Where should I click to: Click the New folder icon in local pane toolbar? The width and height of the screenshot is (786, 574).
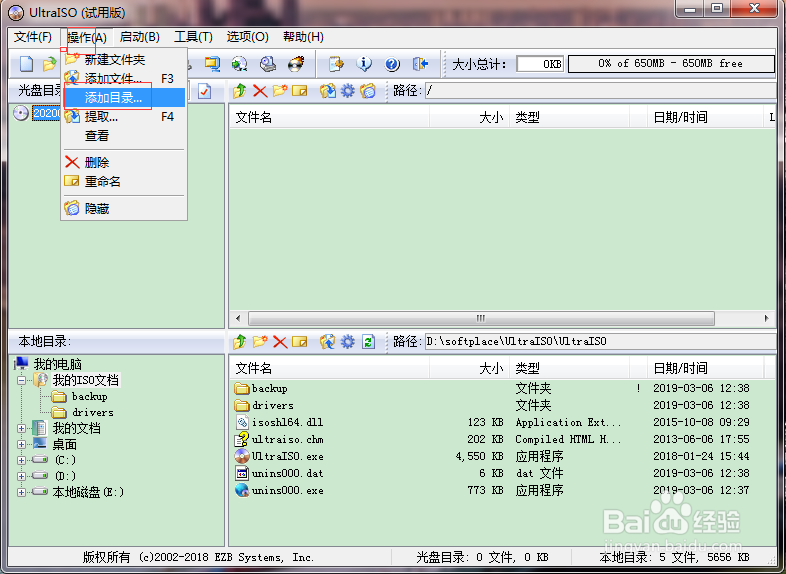[x=260, y=342]
